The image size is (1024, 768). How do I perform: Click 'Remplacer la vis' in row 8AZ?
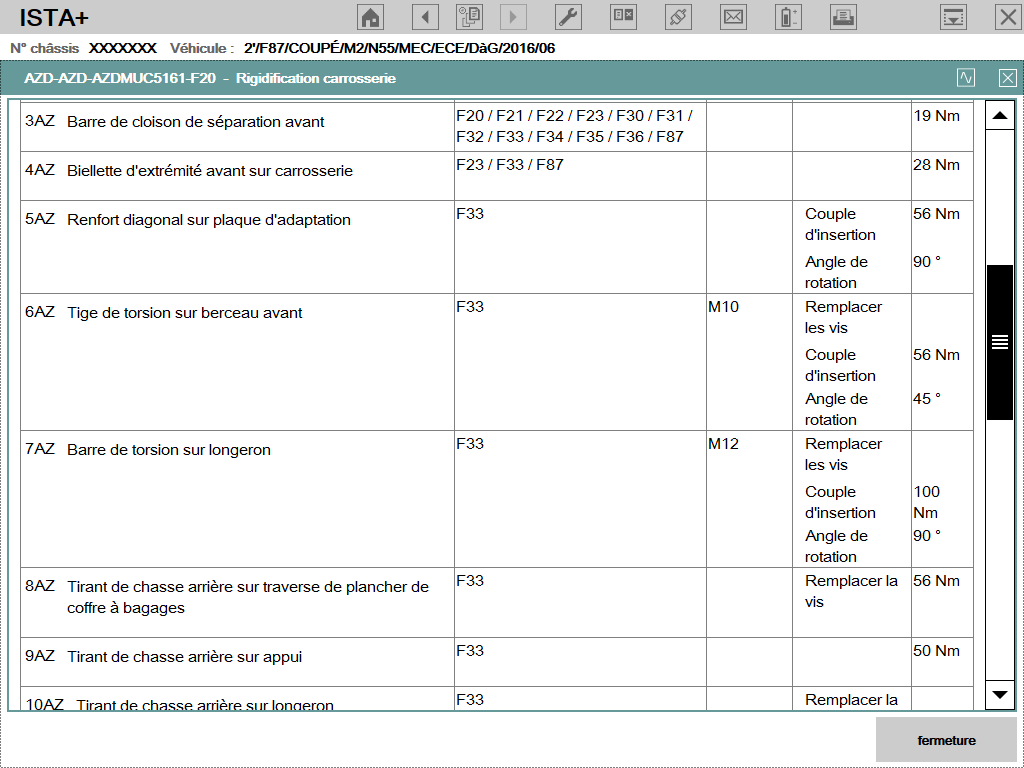(851, 592)
